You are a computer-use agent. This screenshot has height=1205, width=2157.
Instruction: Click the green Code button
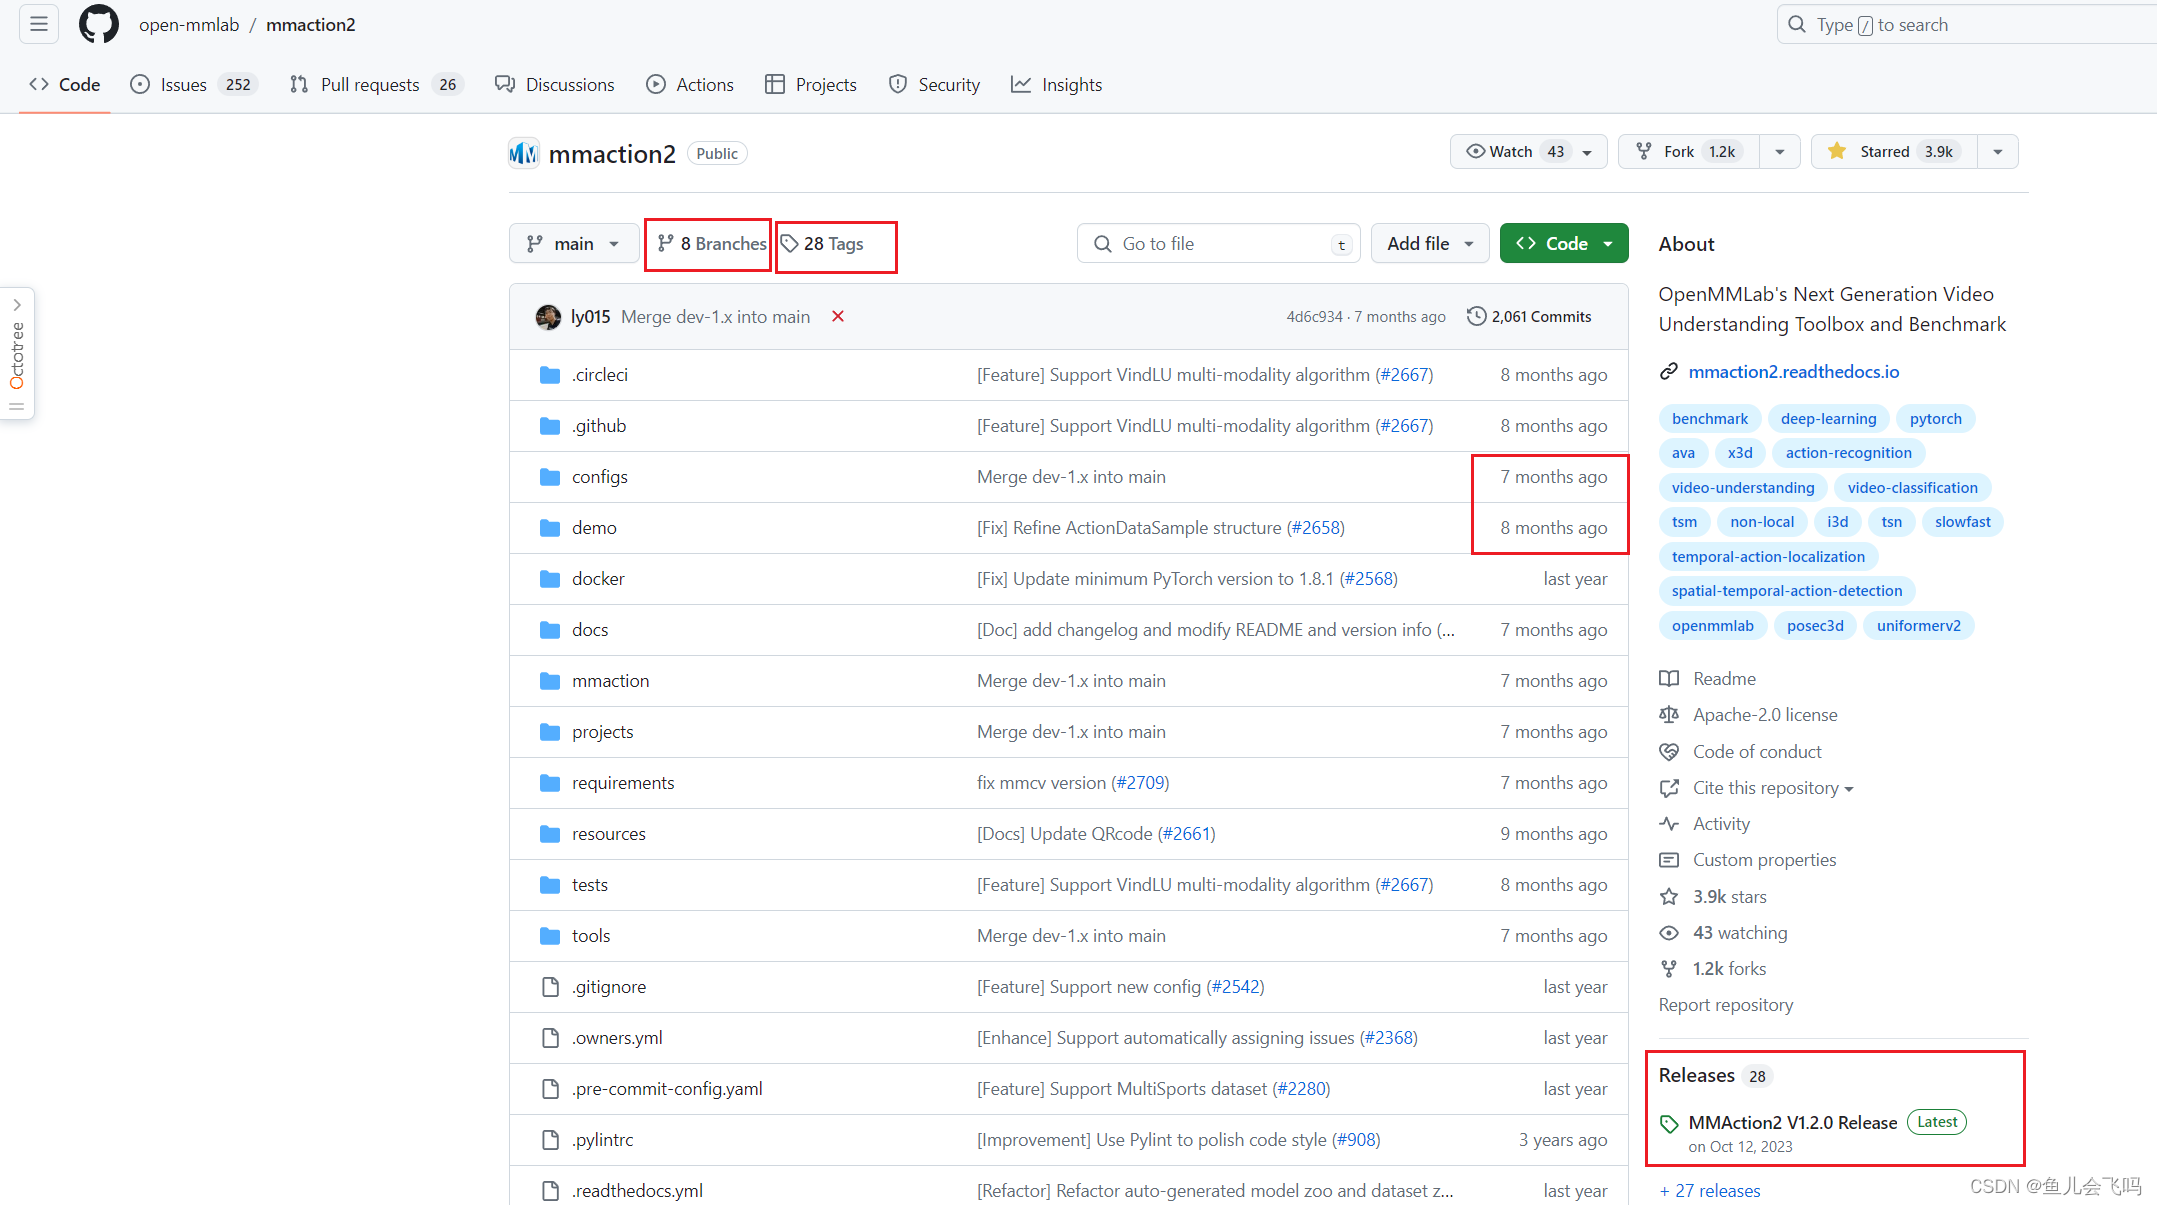[x=1563, y=244]
